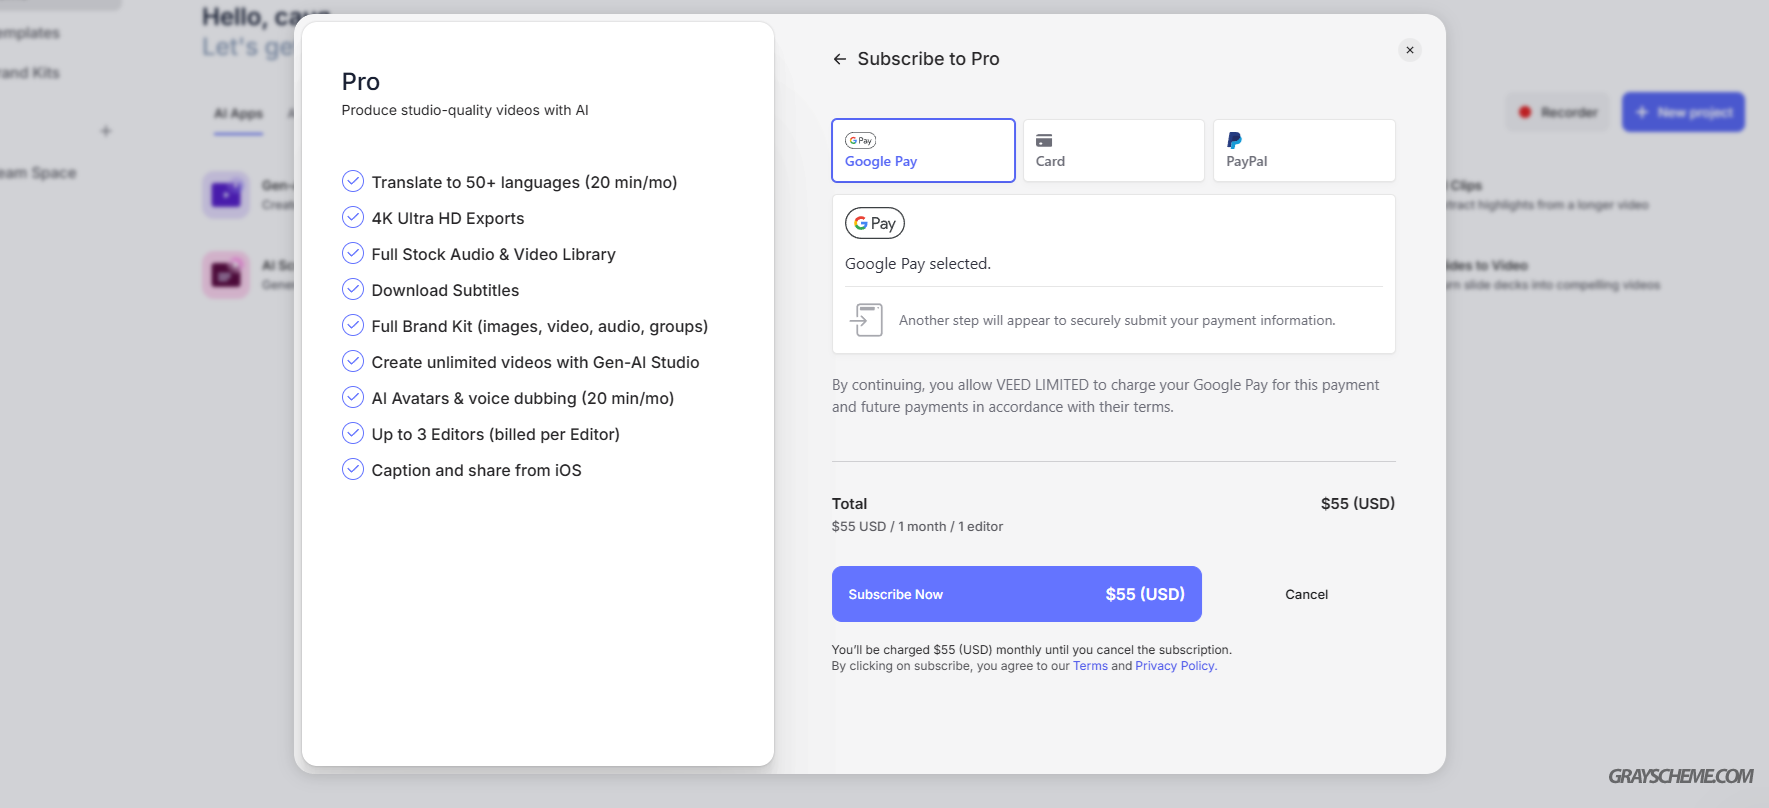Click the redirect step icon in payment box
The image size is (1769, 808).
point(866,320)
